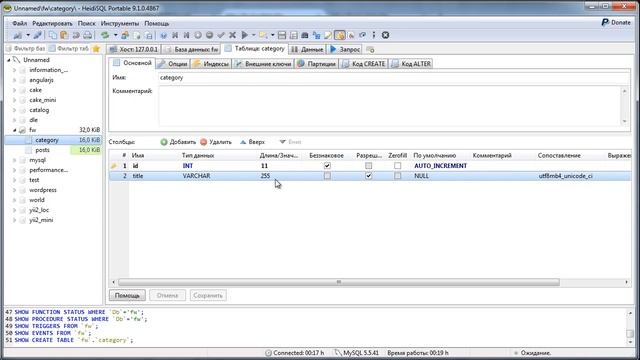This screenshot has height=360, width=640.
Task: Open the Опции sub-tab
Action: [173, 64]
